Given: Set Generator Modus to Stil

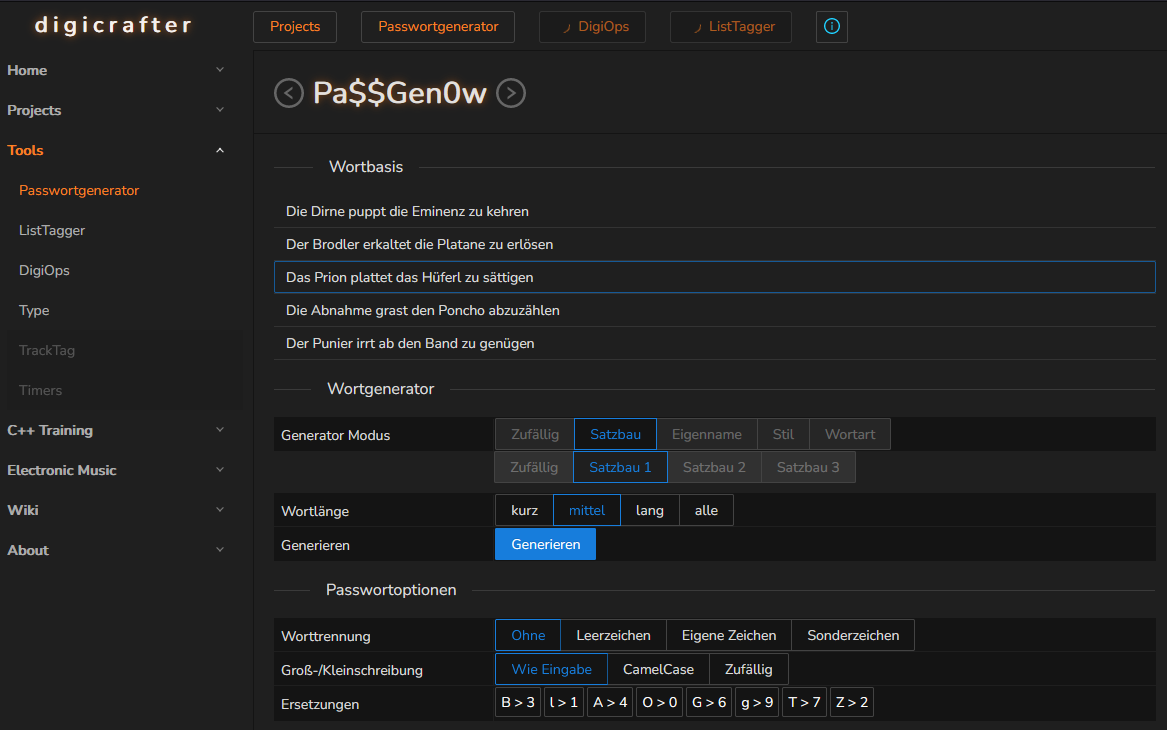Looking at the screenshot, I should tap(783, 435).
